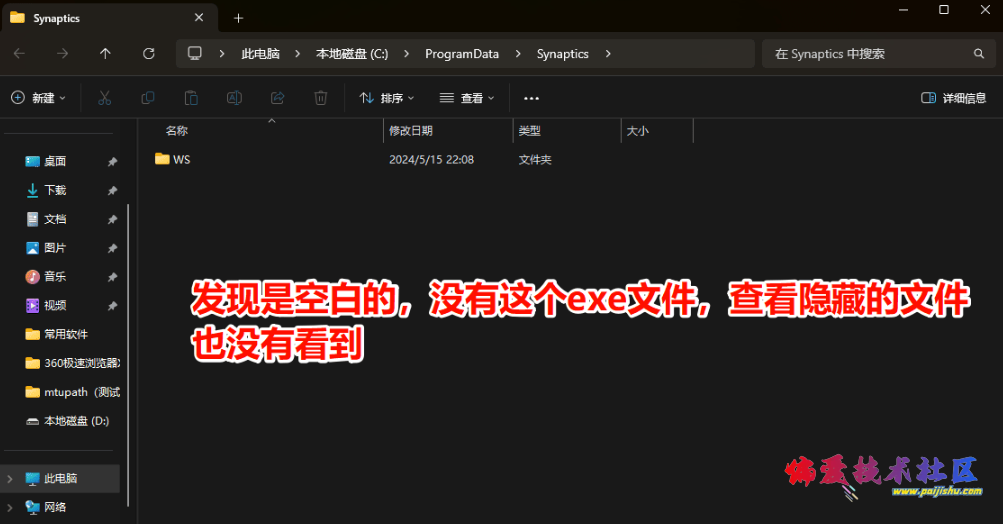Select 此电脑 in navigation pane
Image resolution: width=1003 pixels, height=524 pixels.
[x=61, y=479]
